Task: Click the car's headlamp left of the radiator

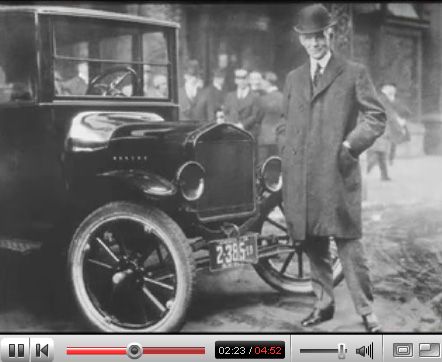Action: [190, 181]
